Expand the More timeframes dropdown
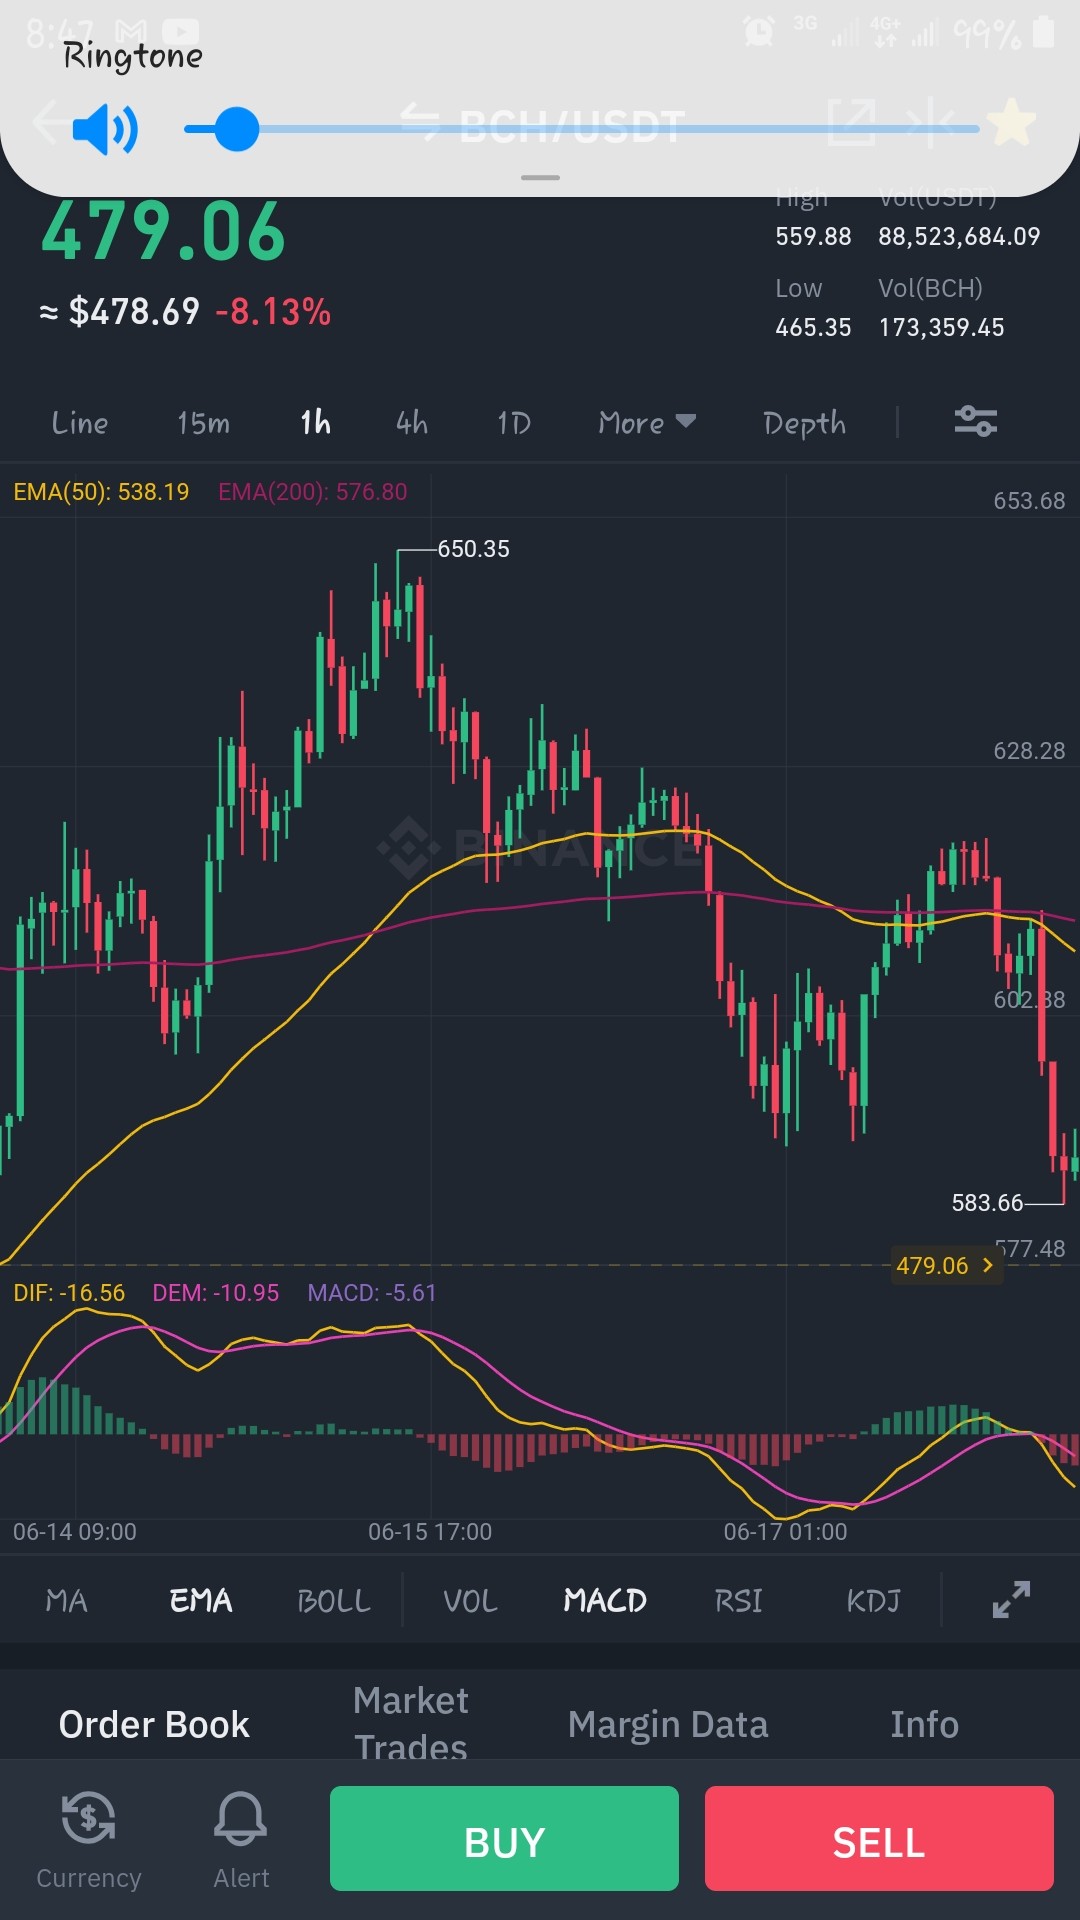The image size is (1080, 1920). pos(647,423)
